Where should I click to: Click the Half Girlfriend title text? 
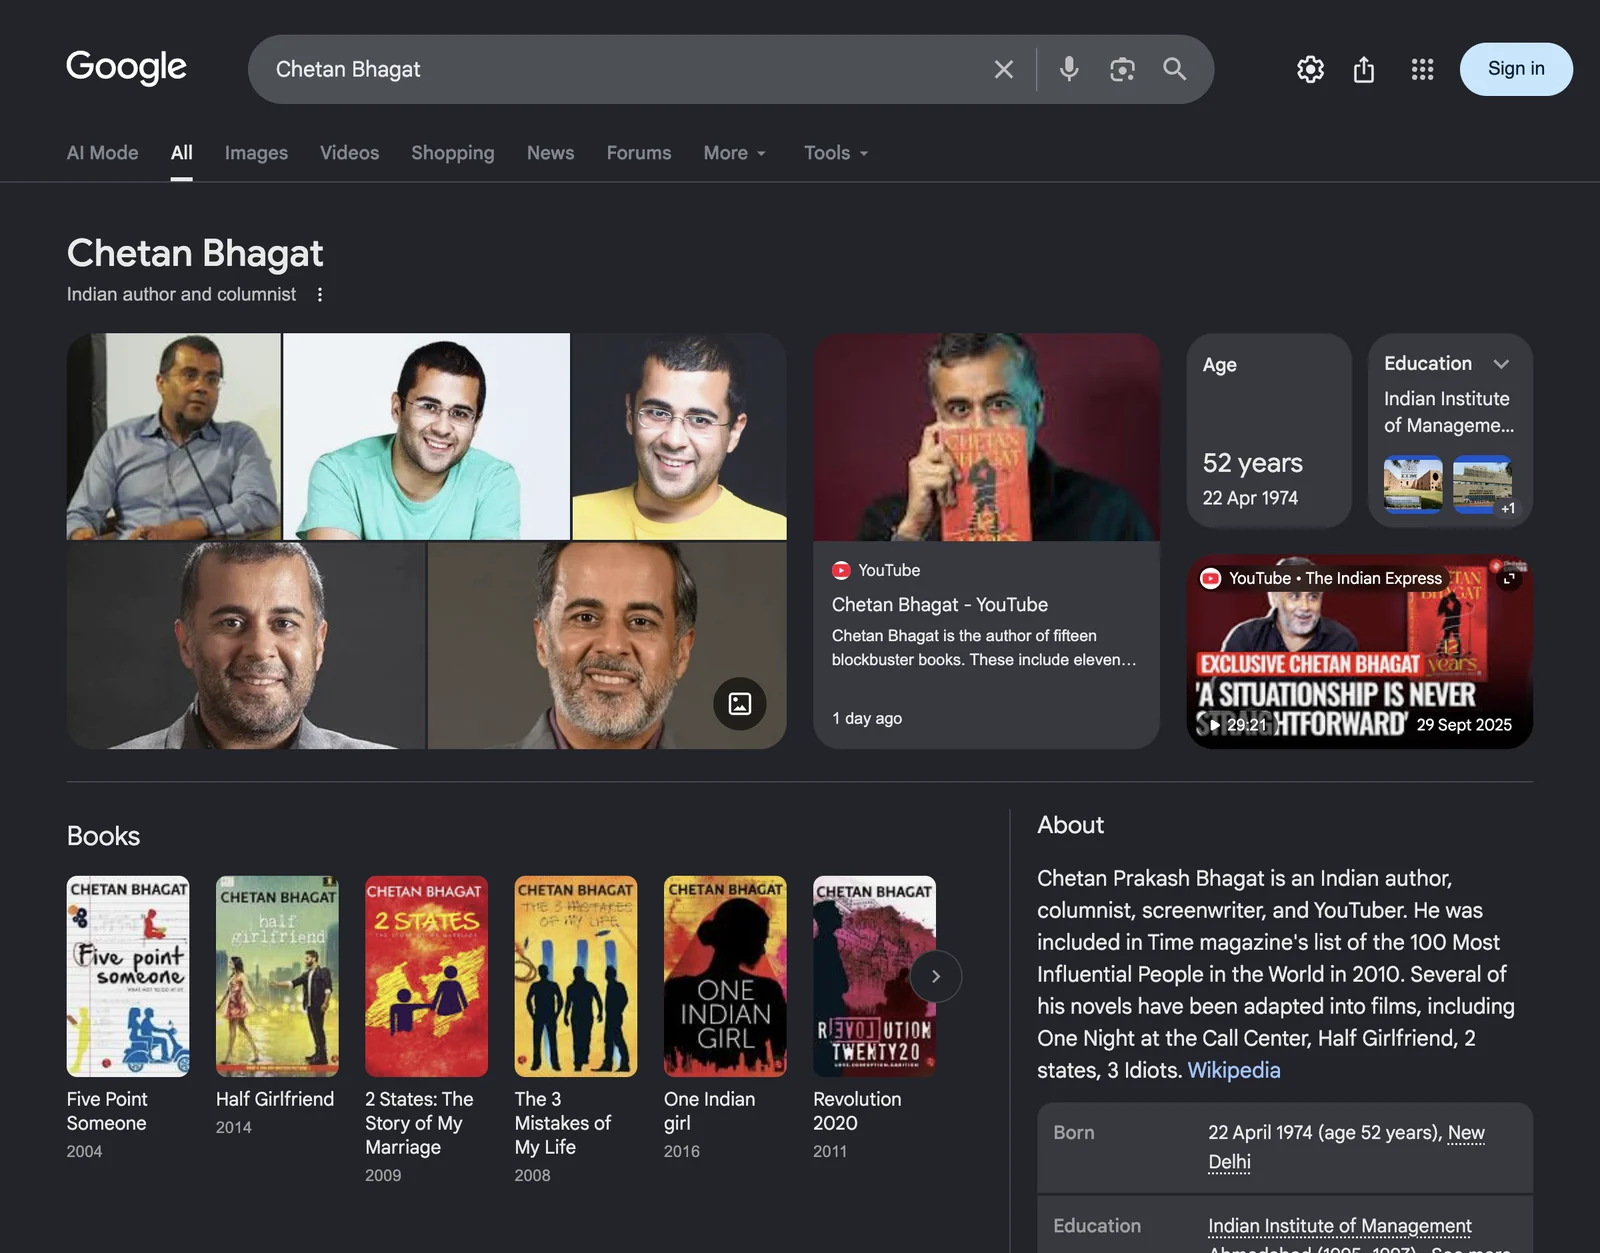[x=275, y=1099]
